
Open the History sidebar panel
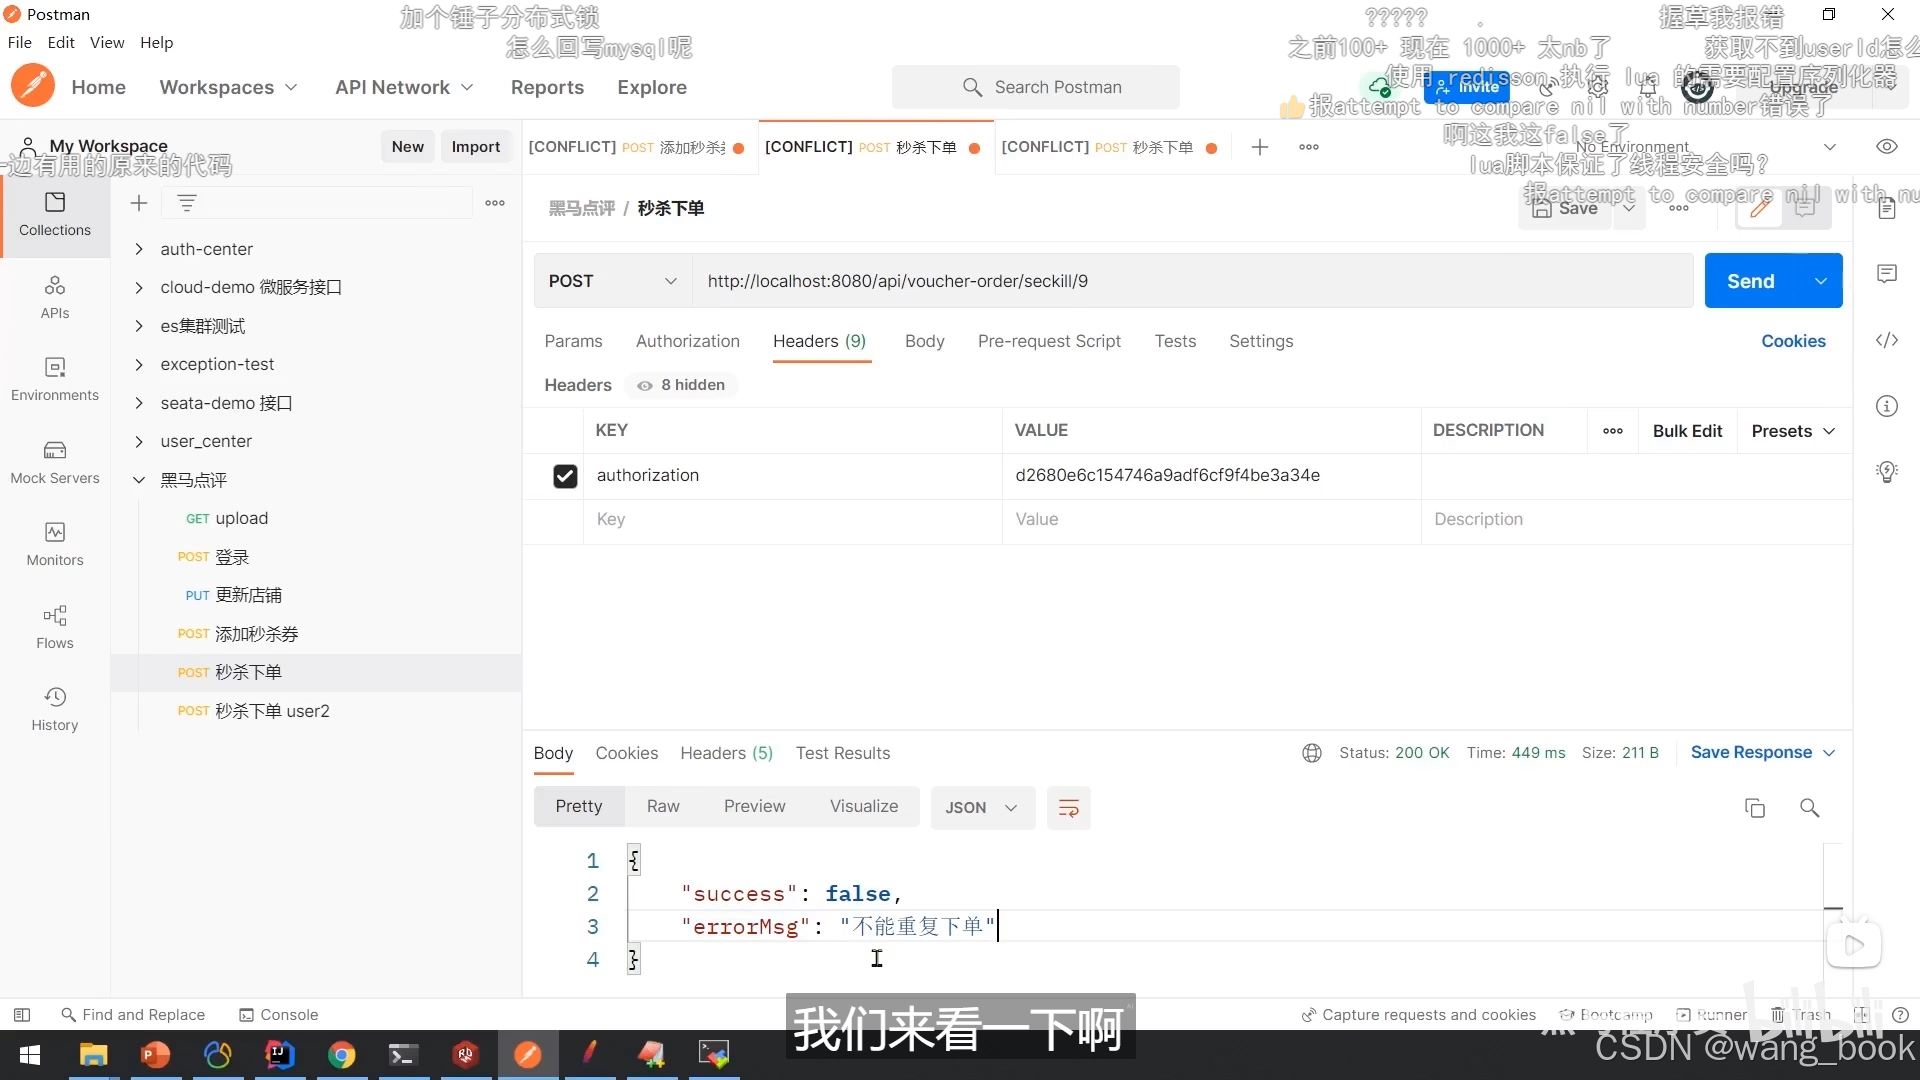[x=55, y=709]
